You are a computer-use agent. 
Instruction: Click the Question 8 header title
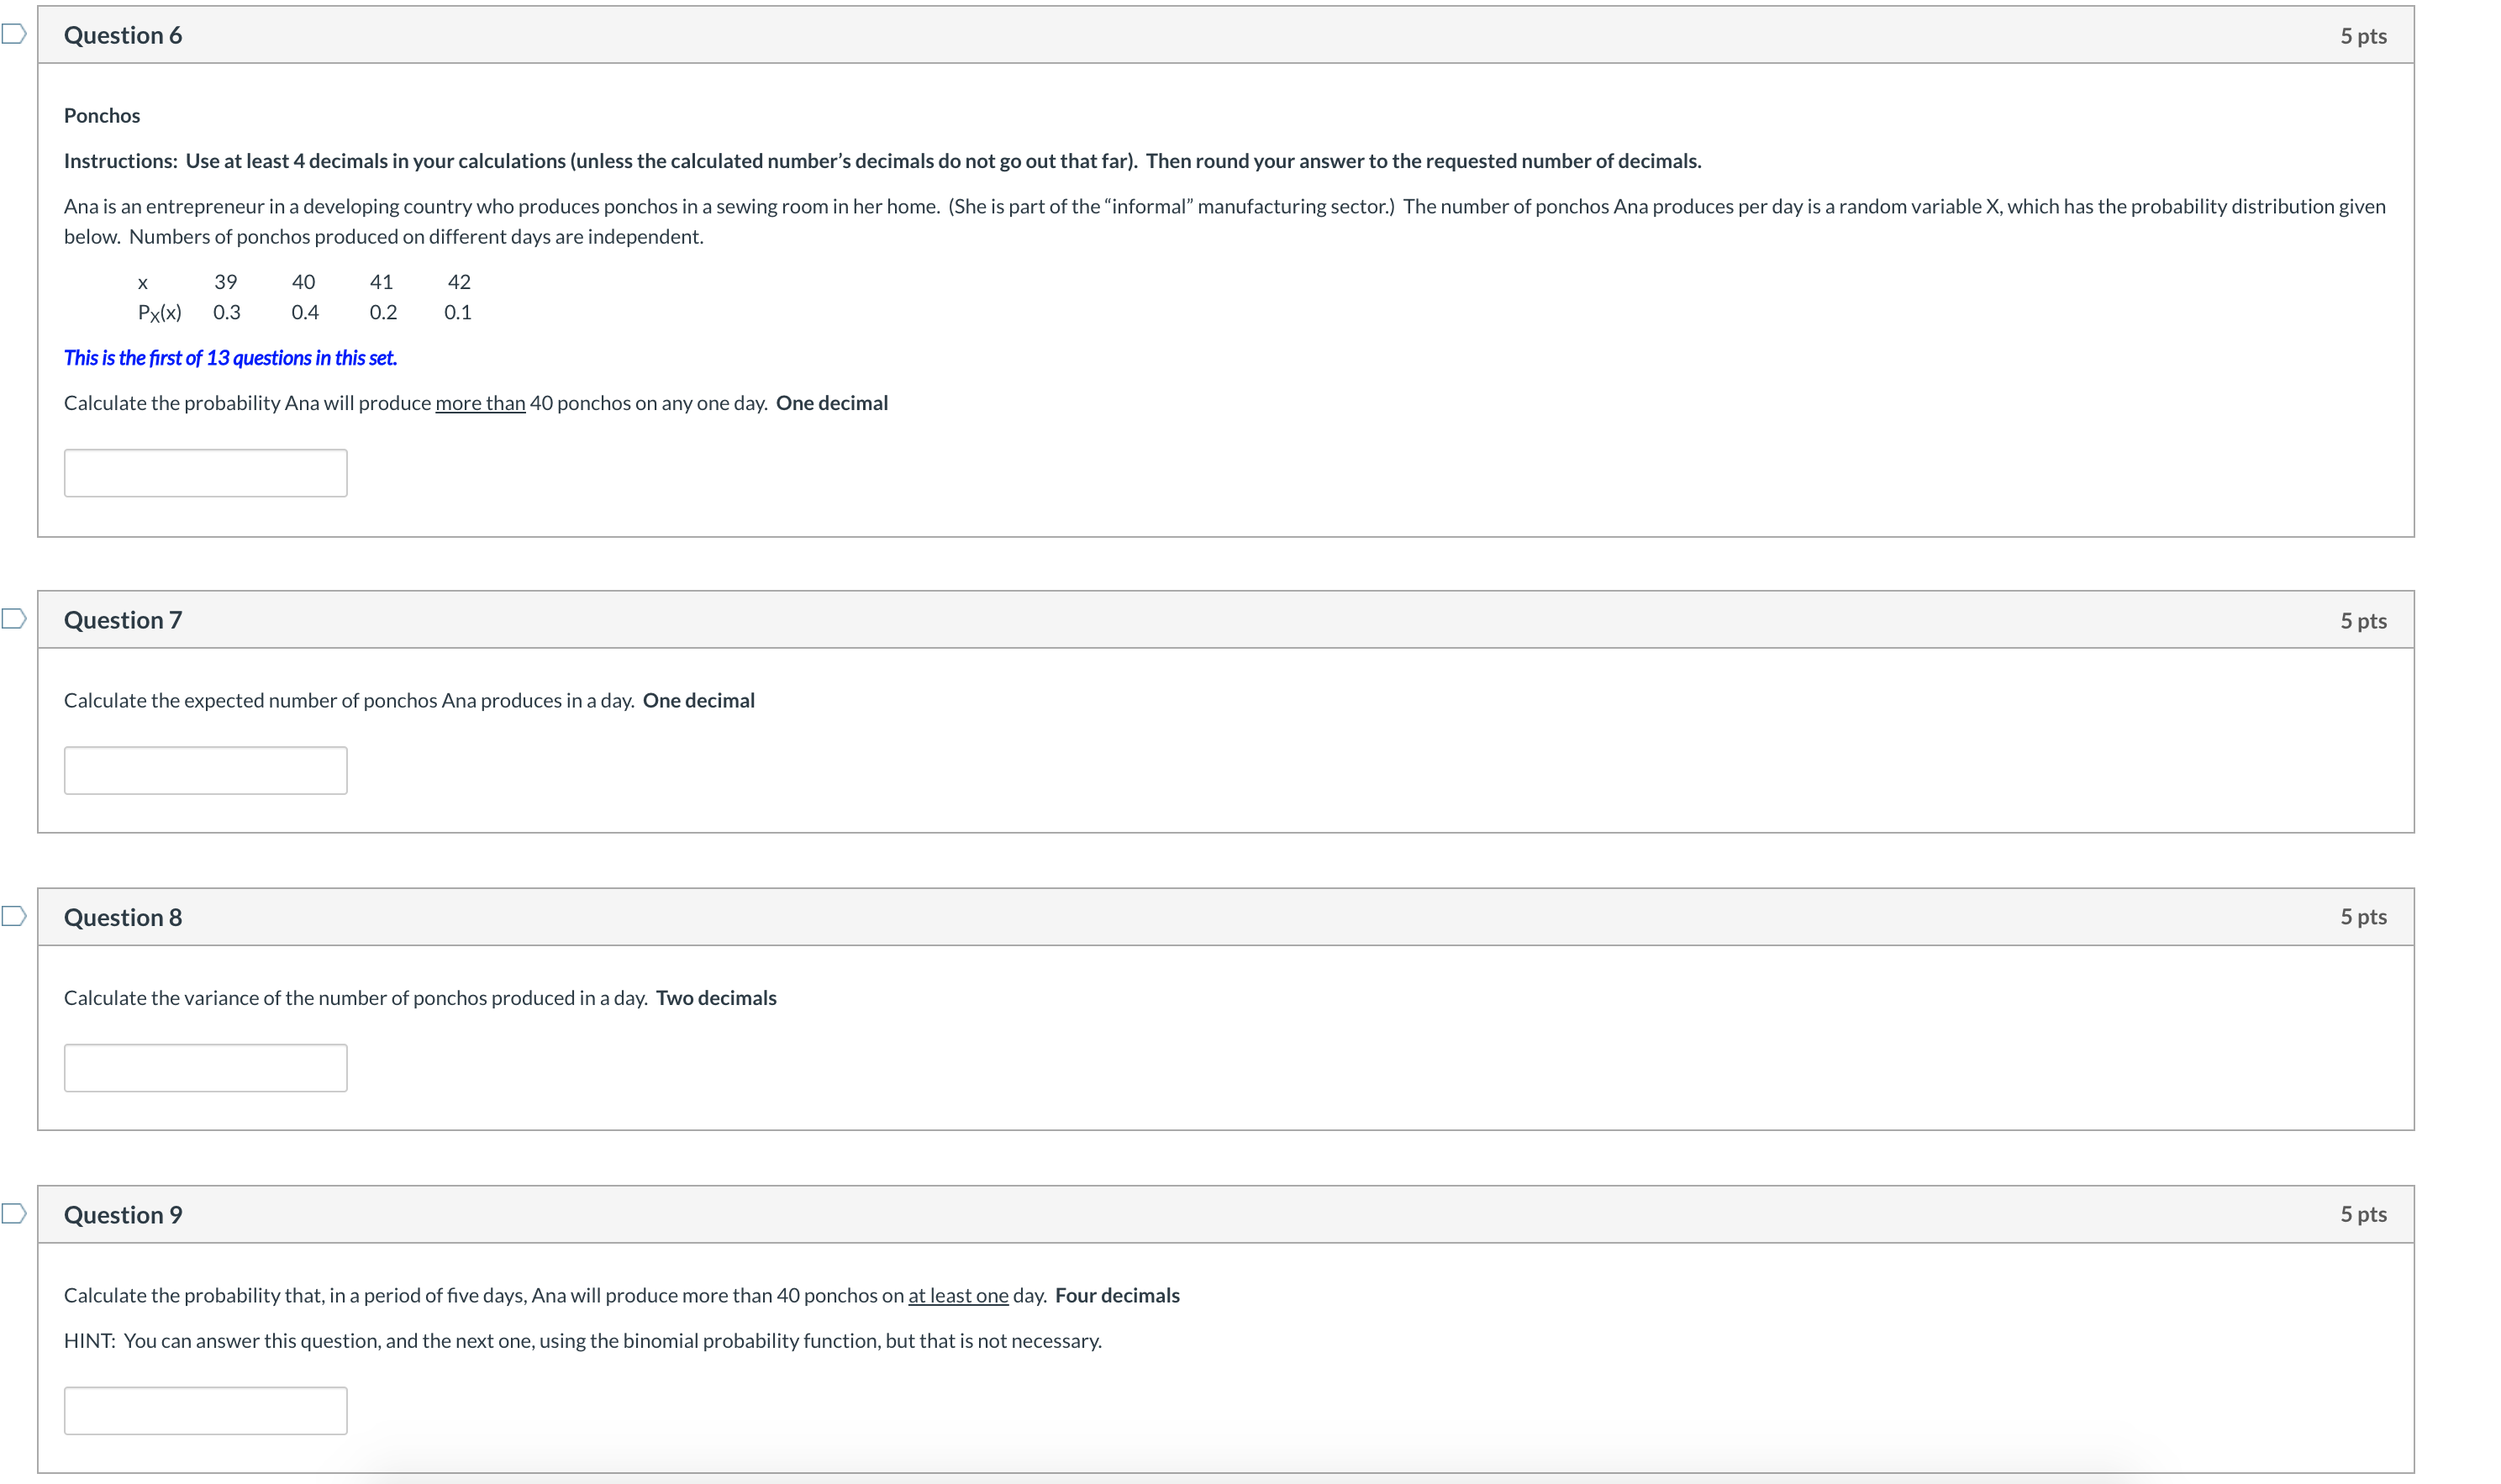123,917
